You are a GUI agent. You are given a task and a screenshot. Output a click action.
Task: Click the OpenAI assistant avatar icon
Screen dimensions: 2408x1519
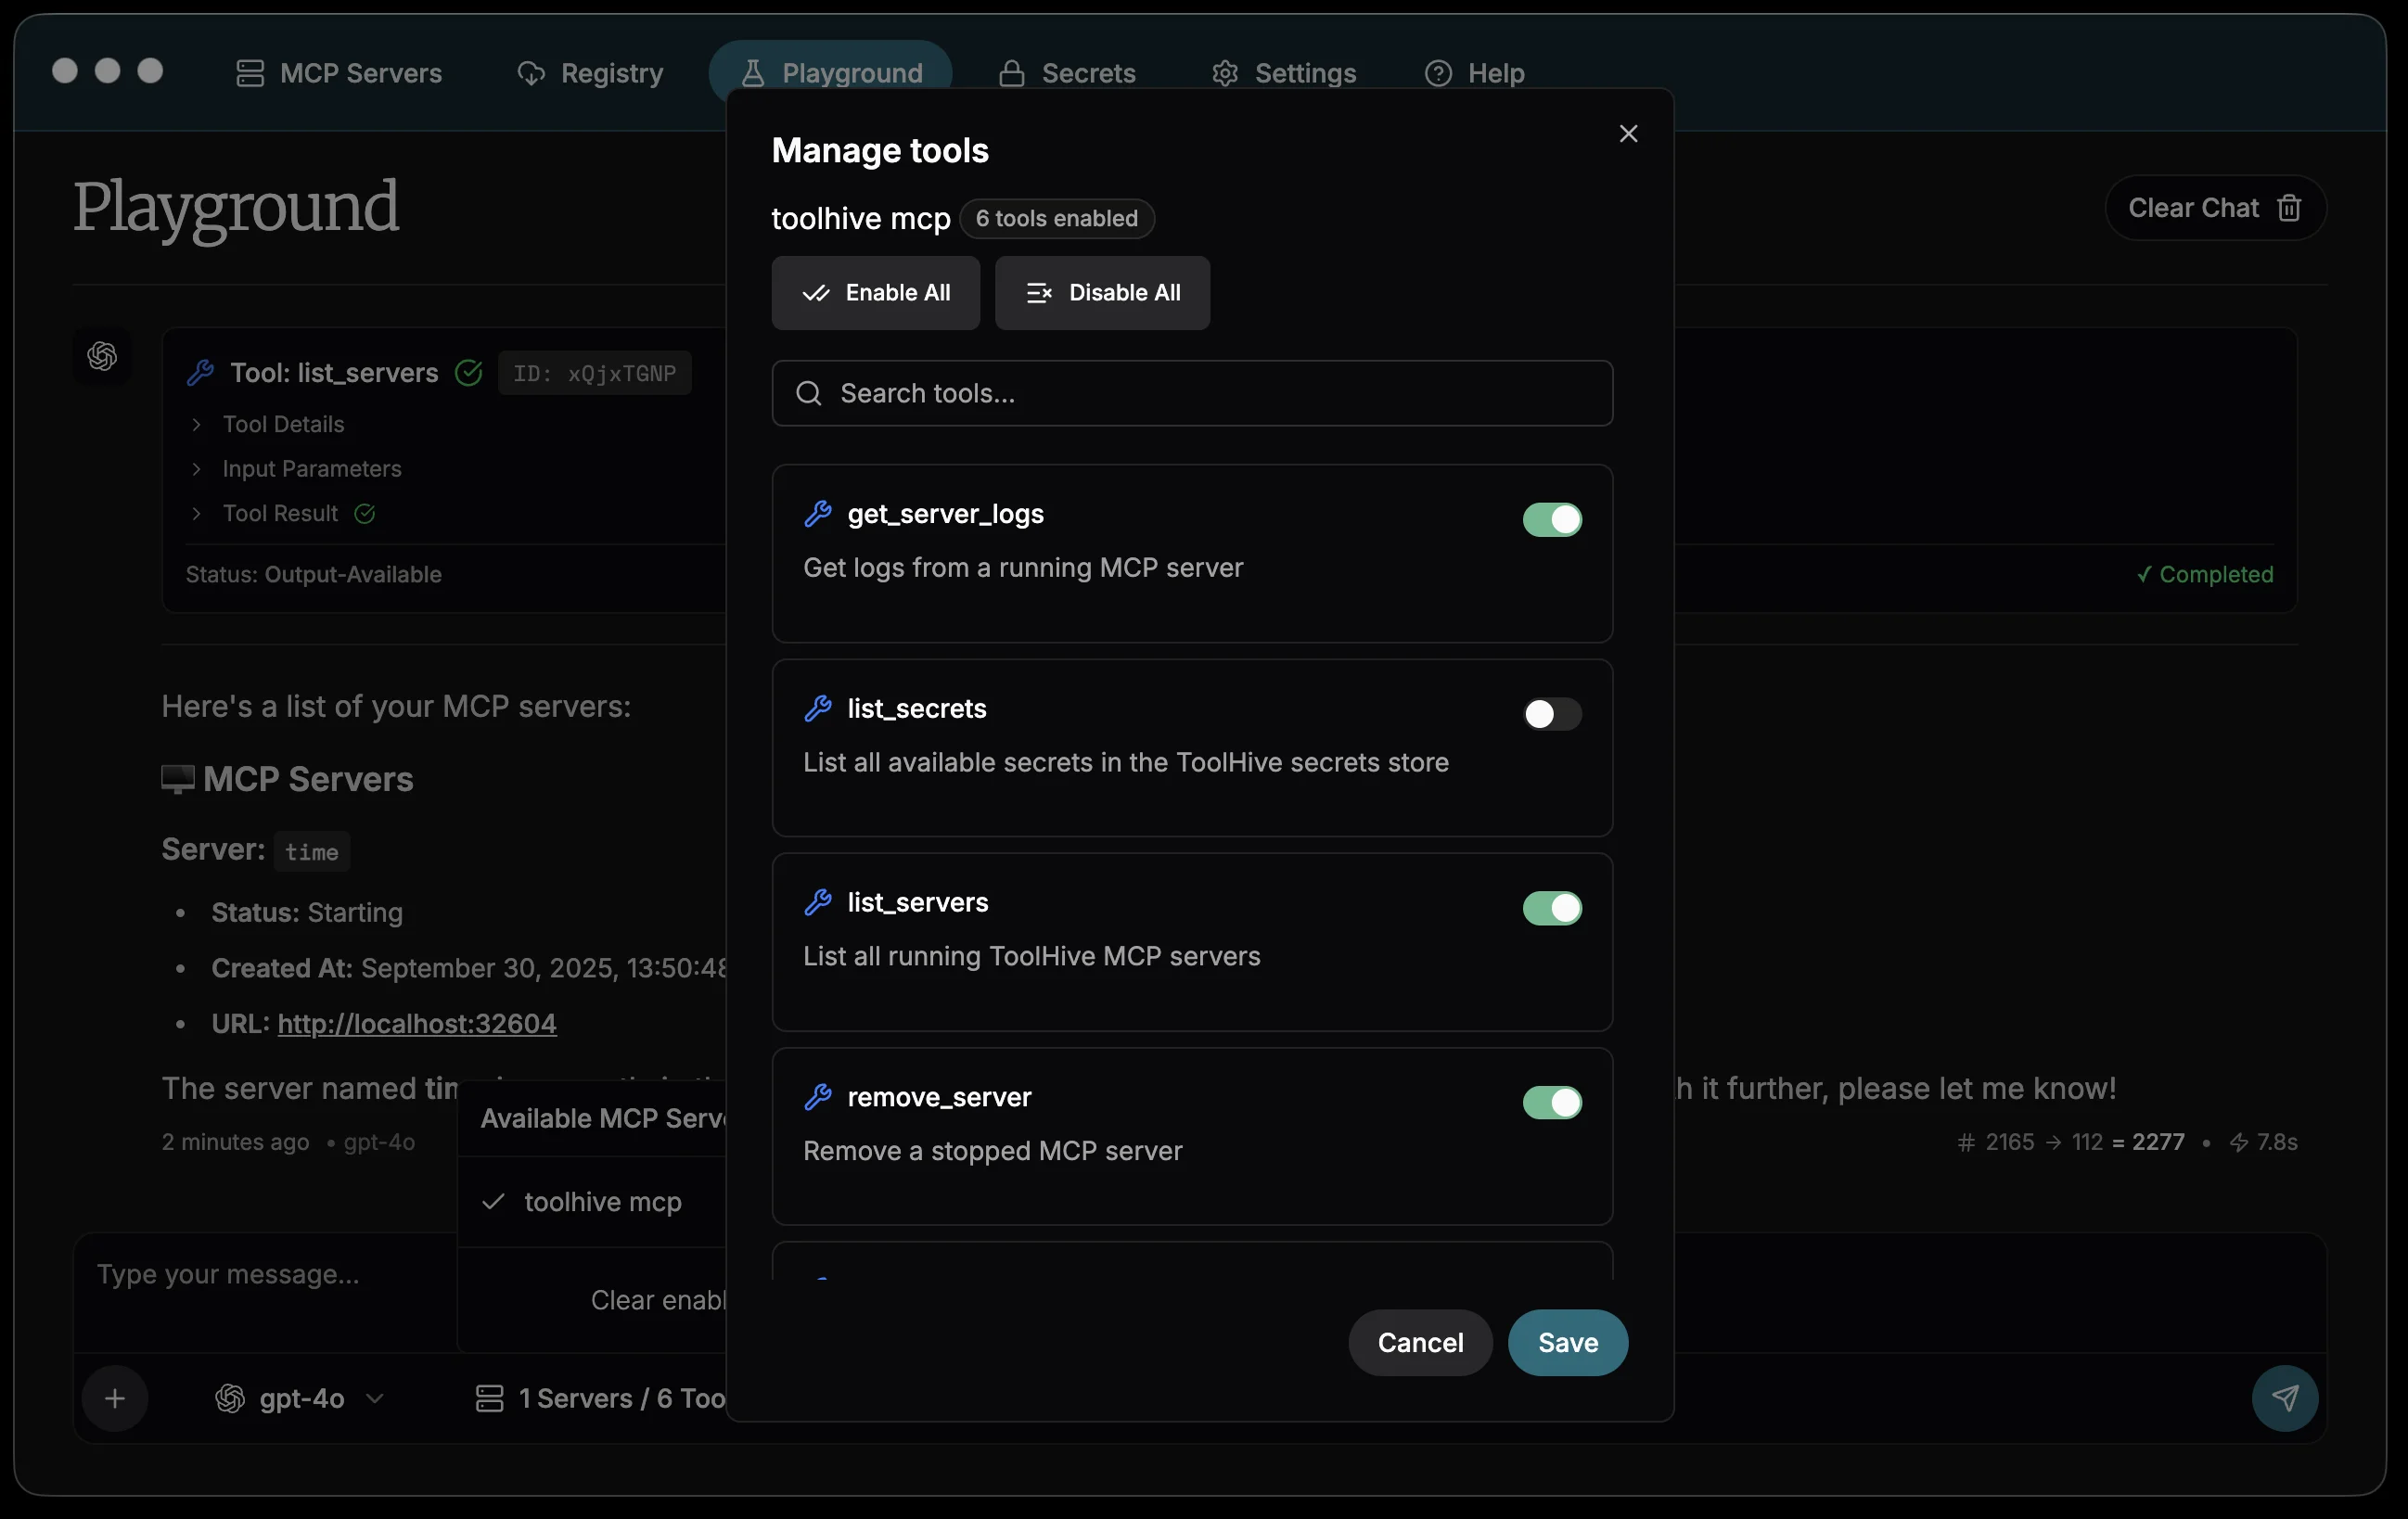pyautogui.click(x=102, y=356)
